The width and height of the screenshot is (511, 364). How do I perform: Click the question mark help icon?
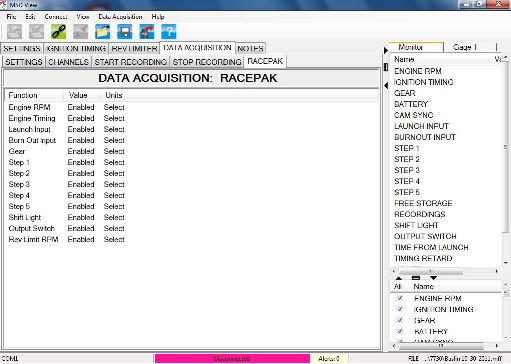(x=169, y=32)
